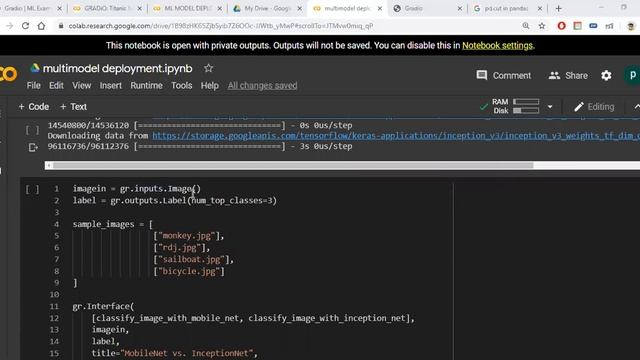Click the browser address bar URL

[x=220, y=26]
